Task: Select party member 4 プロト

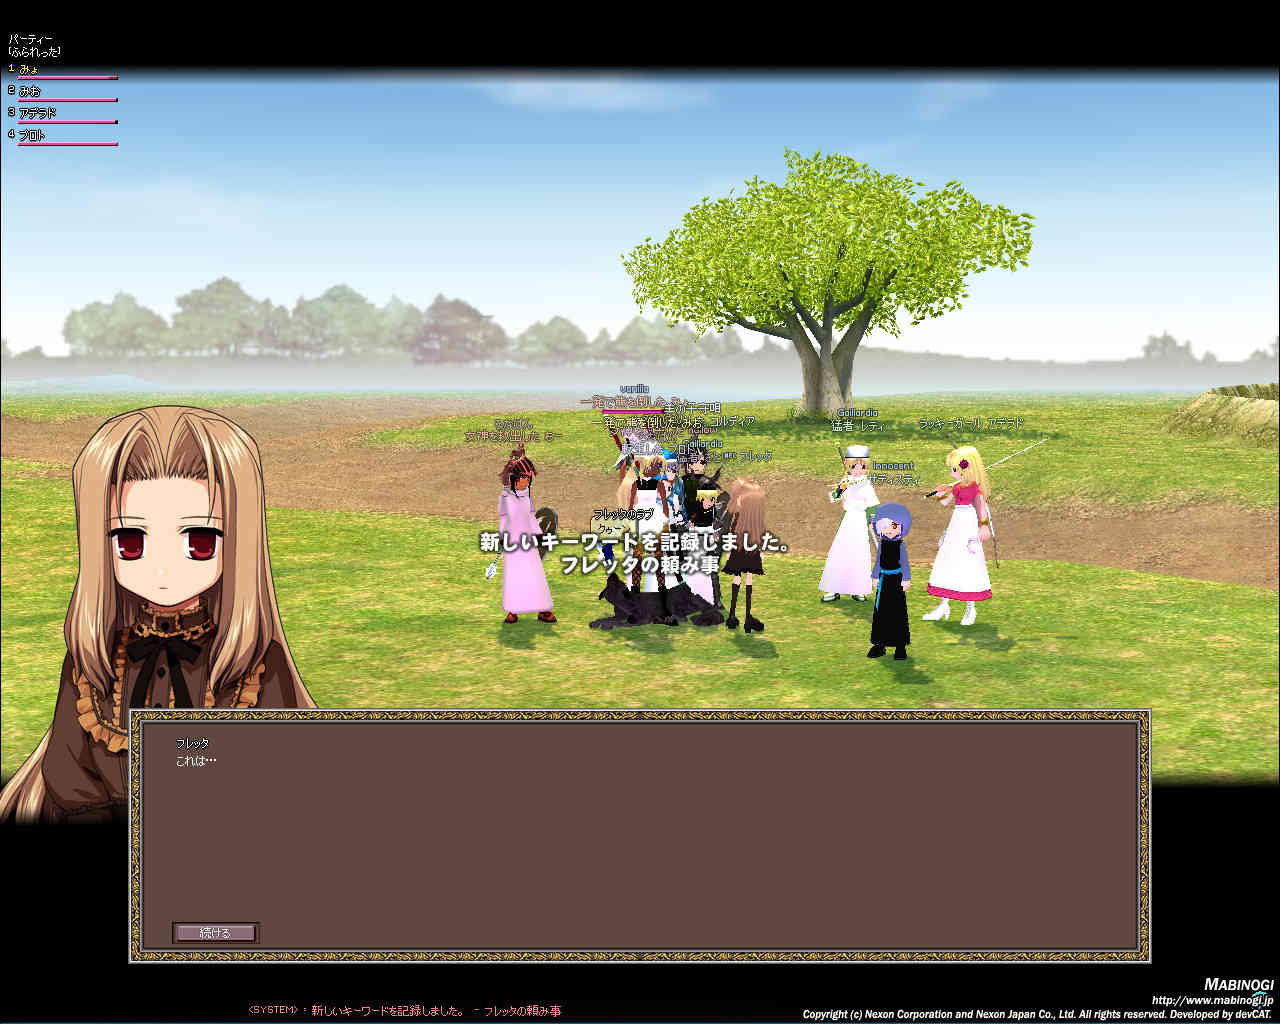Action: pyautogui.click(x=32, y=135)
